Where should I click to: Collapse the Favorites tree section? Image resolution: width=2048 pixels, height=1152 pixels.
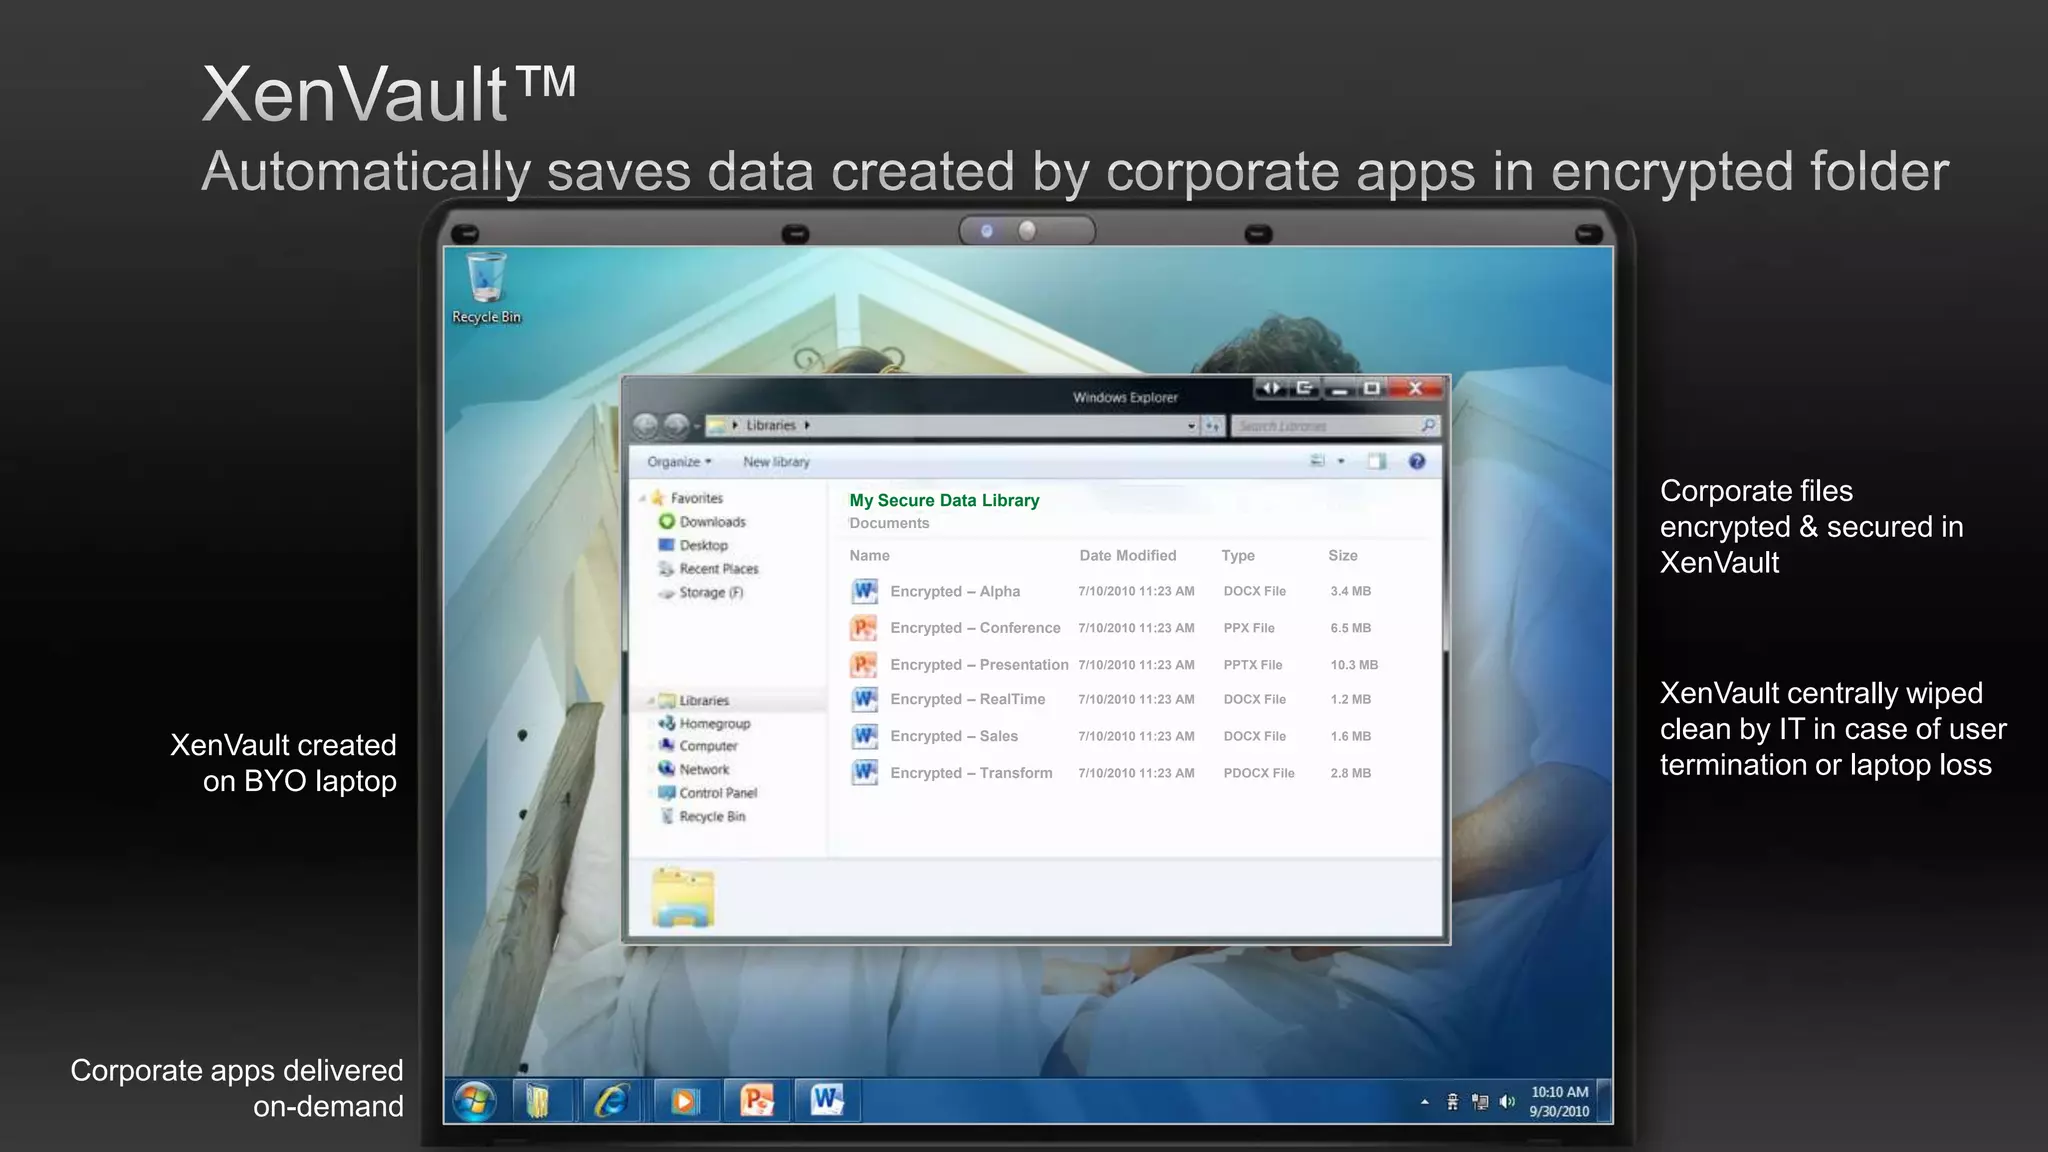point(642,498)
